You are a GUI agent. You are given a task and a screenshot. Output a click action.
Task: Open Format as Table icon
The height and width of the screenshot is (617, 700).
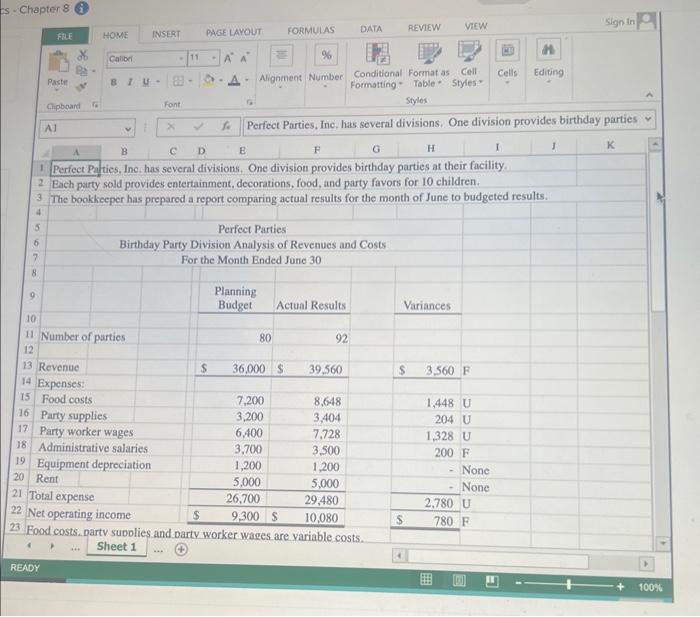[x=429, y=53]
